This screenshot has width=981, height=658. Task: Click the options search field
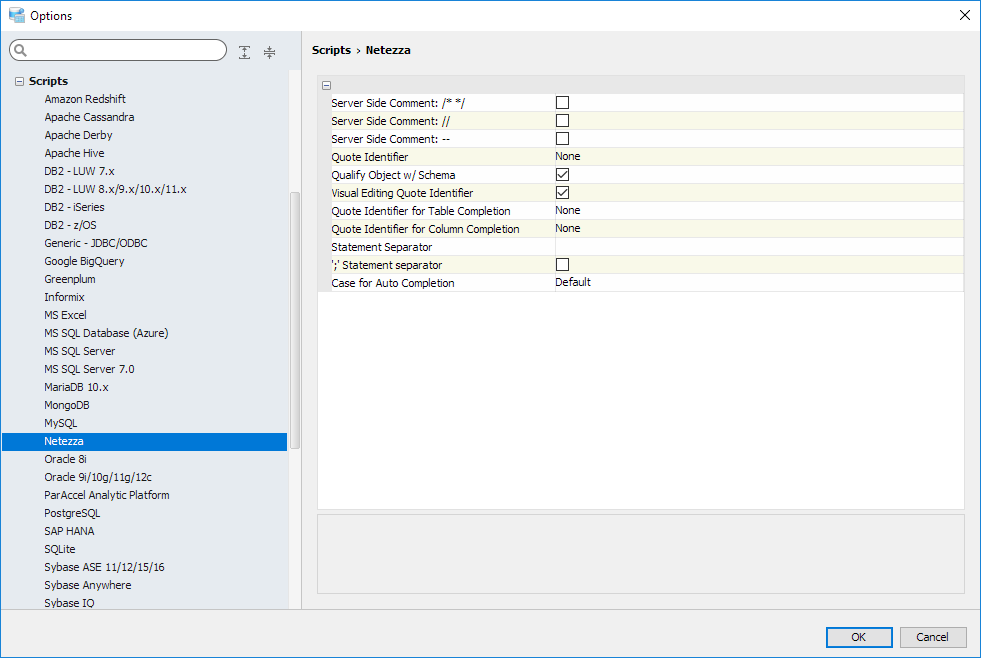(x=125, y=50)
